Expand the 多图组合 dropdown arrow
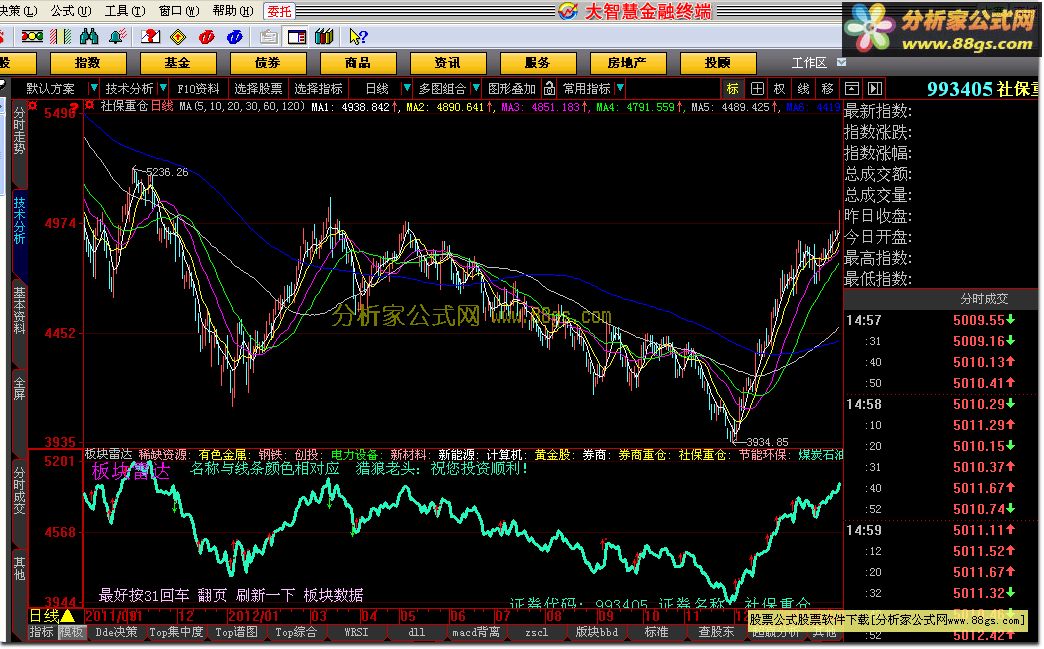The height and width of the screenshot is (649, 1044). pos(475,89)
